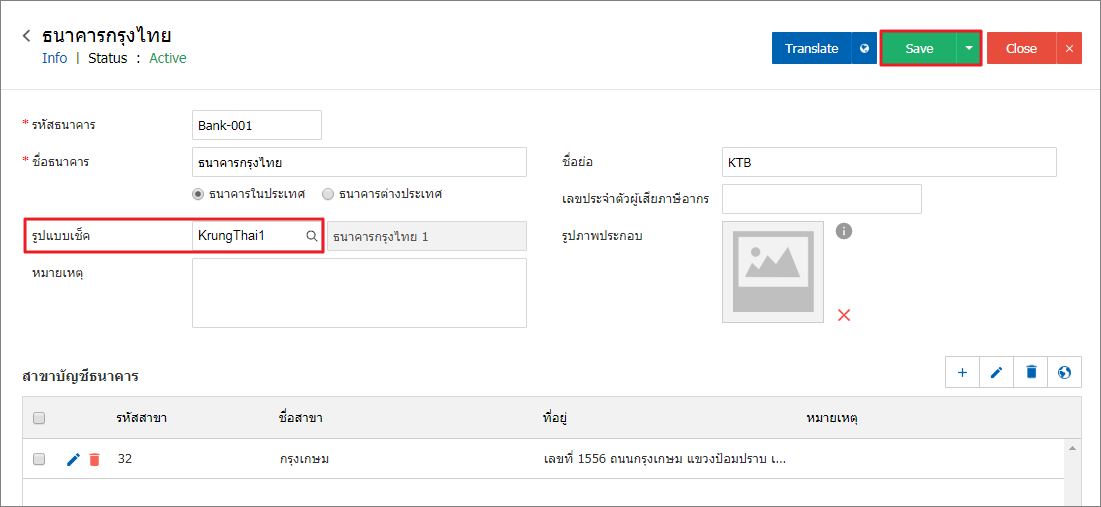Click the green Save button

[919, 48]
